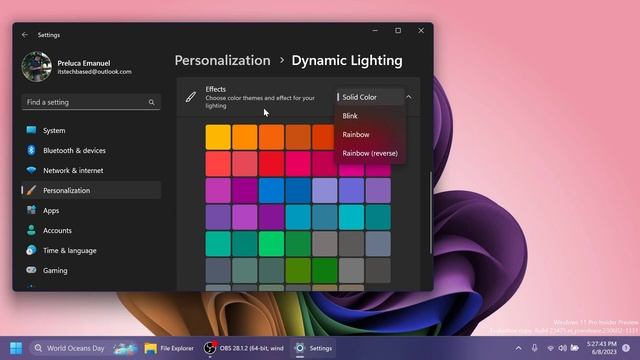
Task: Open the Apps icon in the sidebar
Action: pyautogui.click(x=31, y=210)
